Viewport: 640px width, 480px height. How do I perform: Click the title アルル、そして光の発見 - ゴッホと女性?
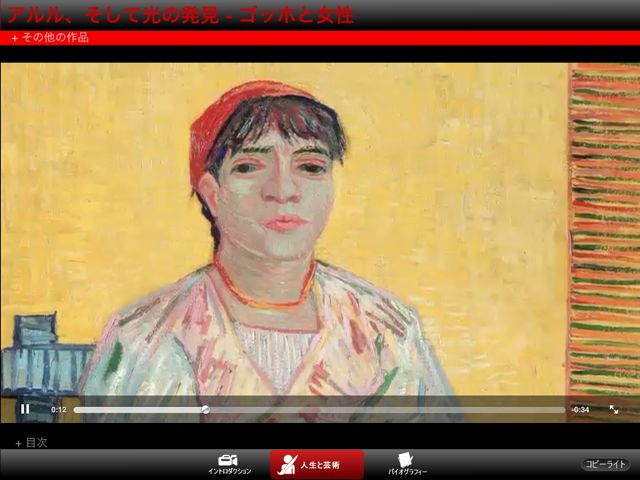(x=180, y=15)
